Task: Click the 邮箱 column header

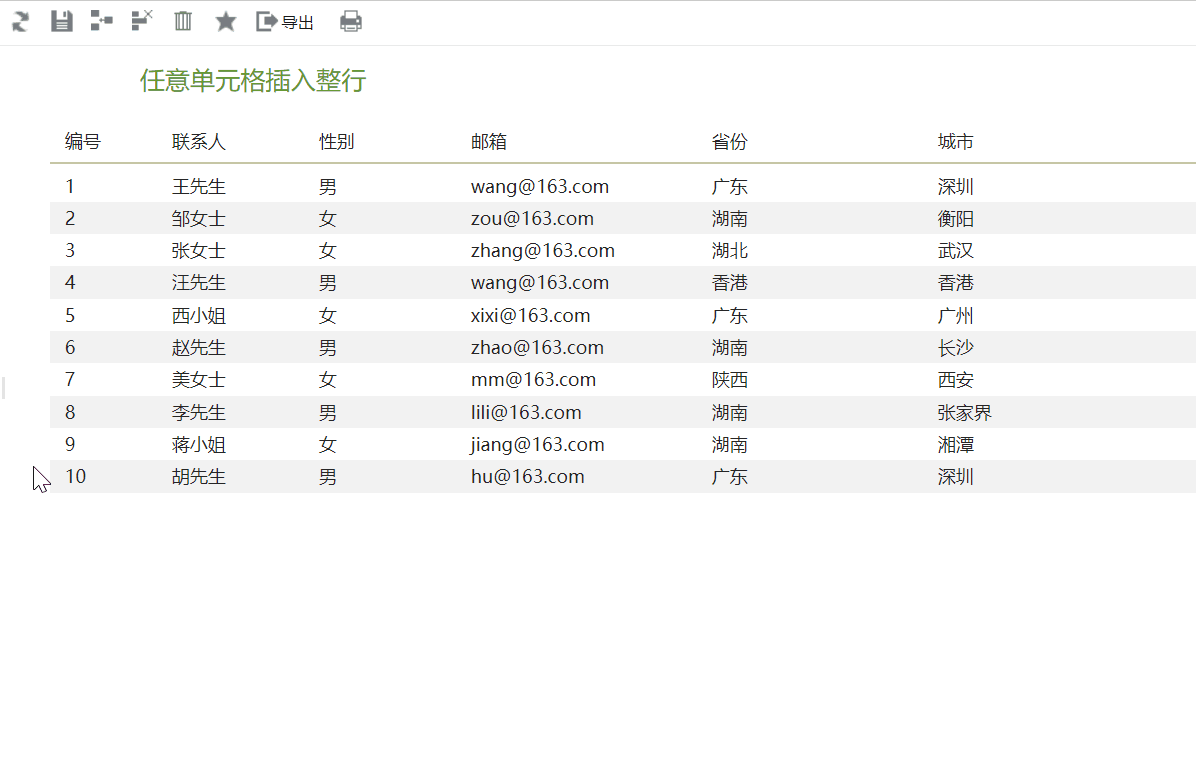Action: pyautogui.click(x=489, y=142)
